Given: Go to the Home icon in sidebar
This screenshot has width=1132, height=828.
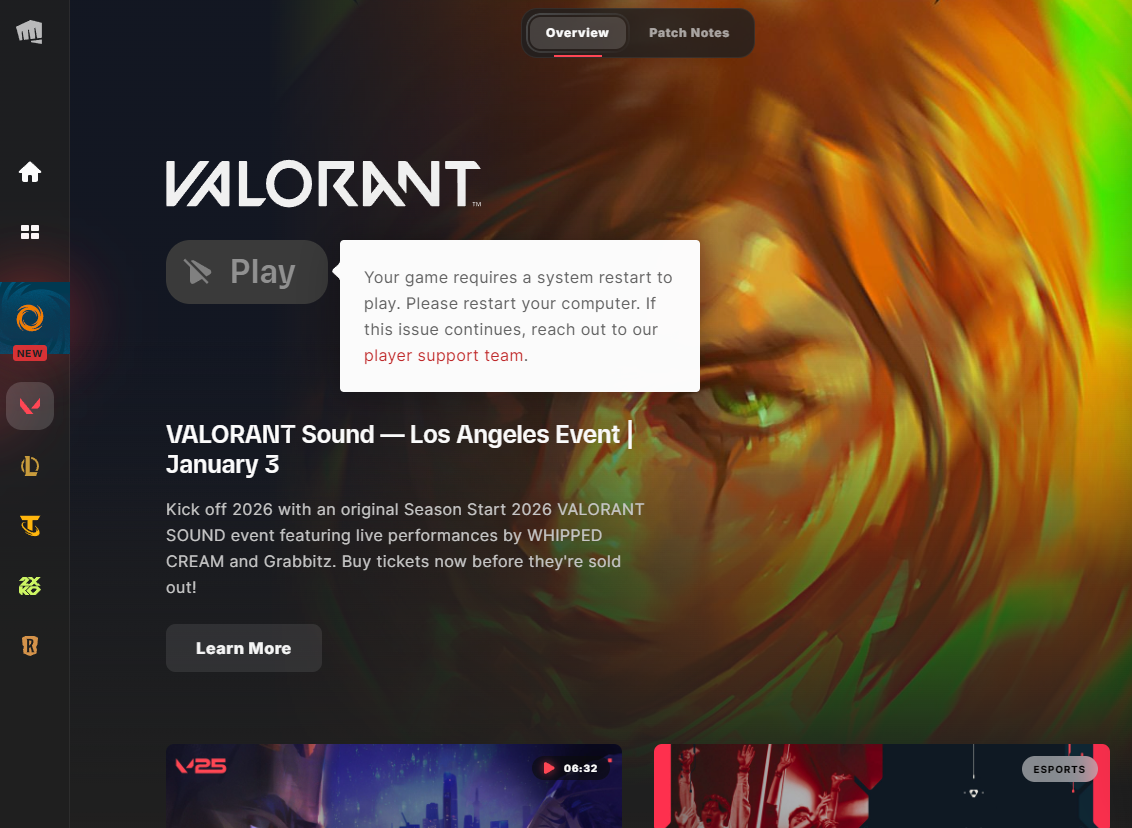Looking at the screenshot, I should [x=30, y=173].
